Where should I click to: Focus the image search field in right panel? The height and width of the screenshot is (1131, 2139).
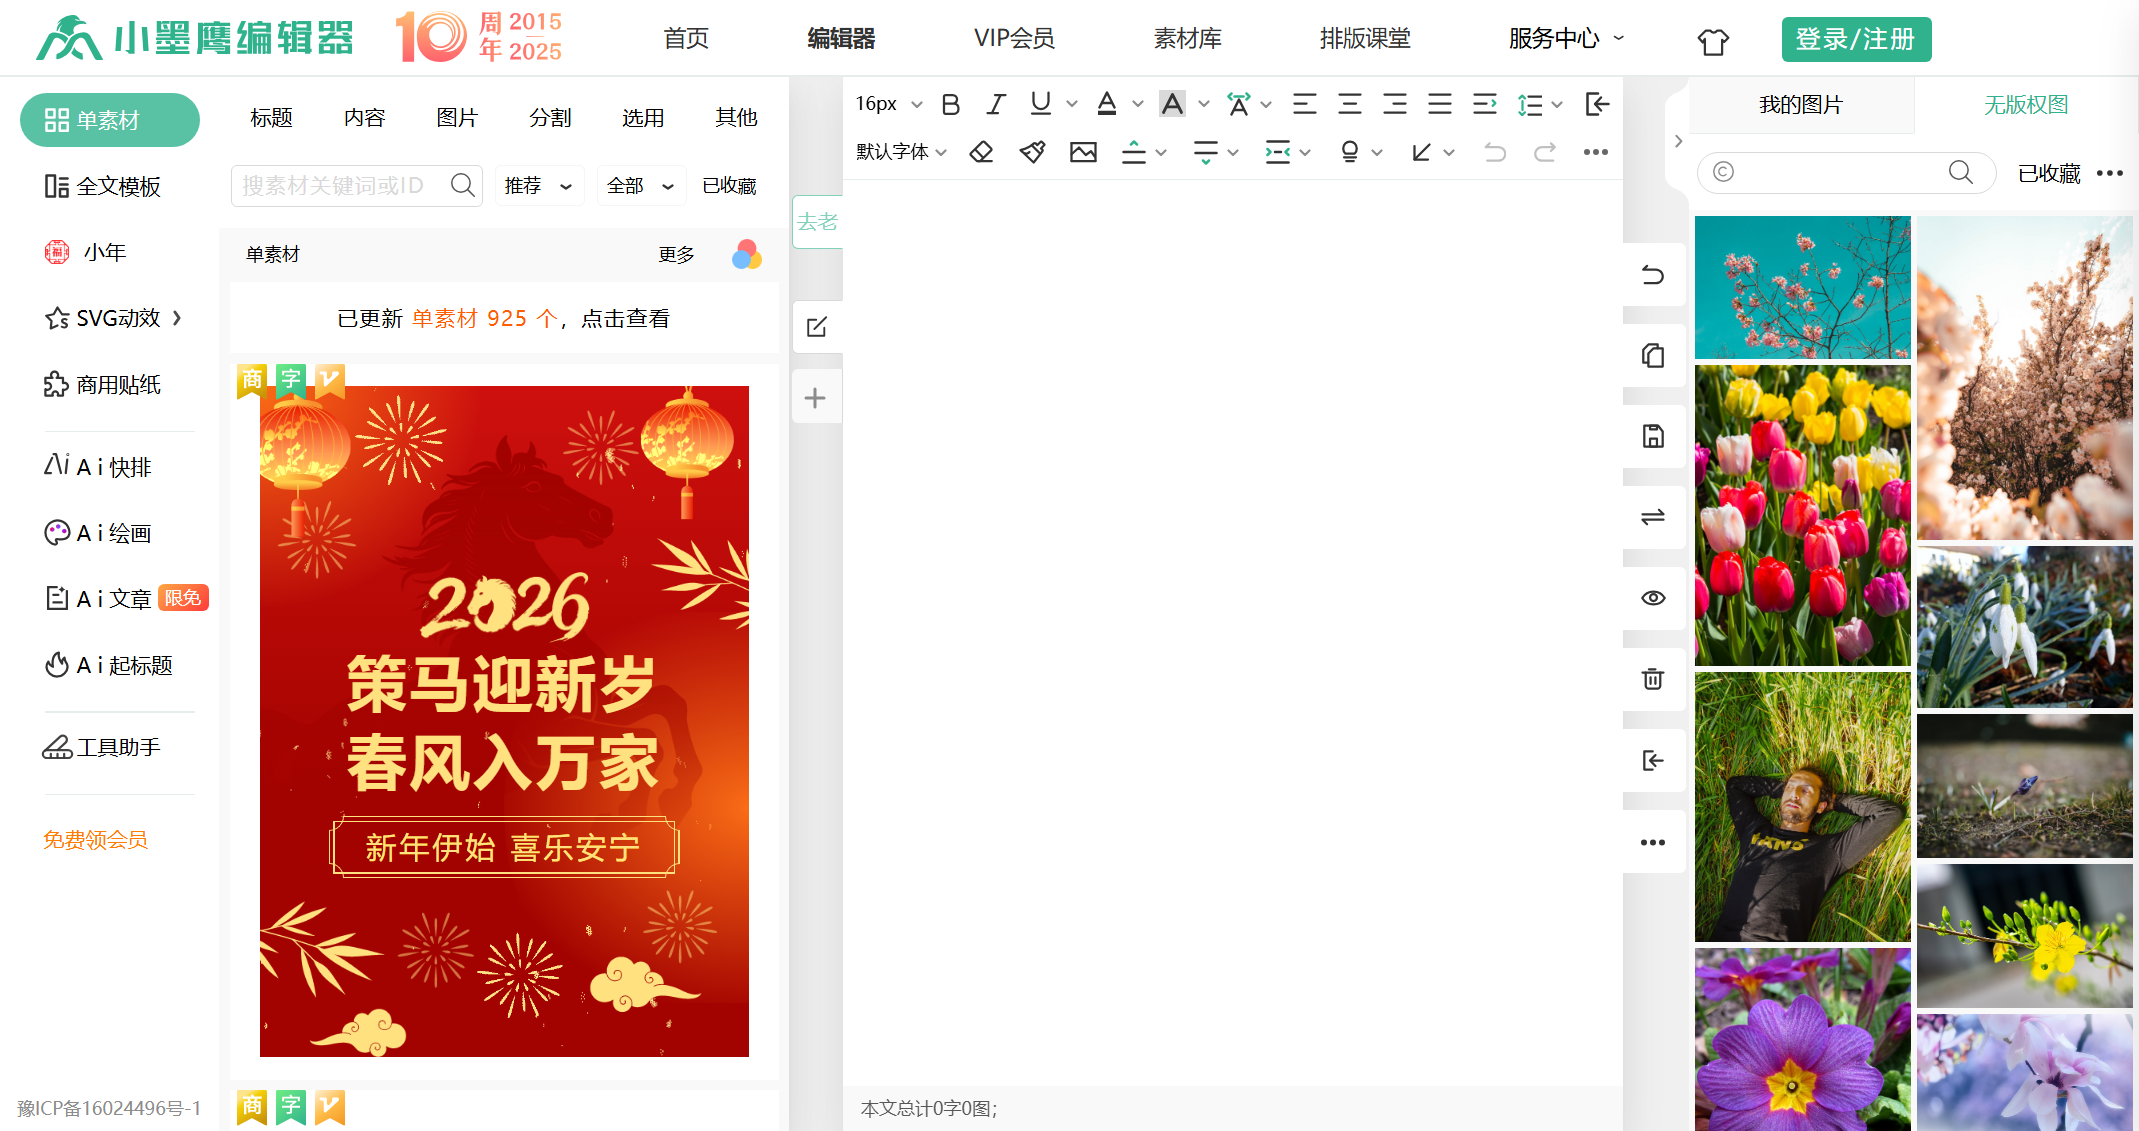coord(1846,173)
